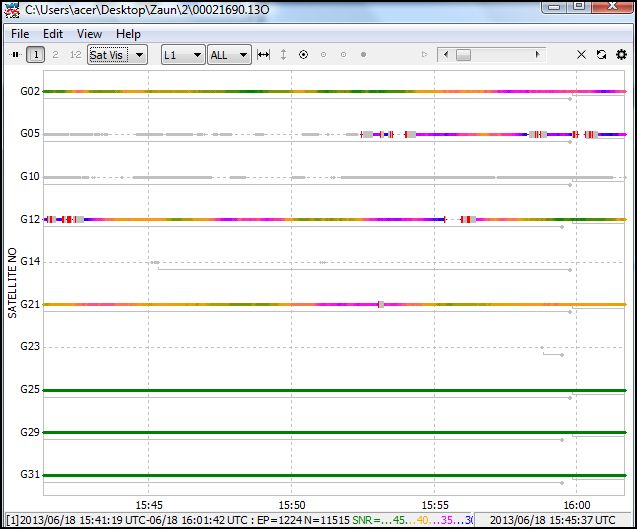Click the fit horizontal range icon

[x=263, y=55]
